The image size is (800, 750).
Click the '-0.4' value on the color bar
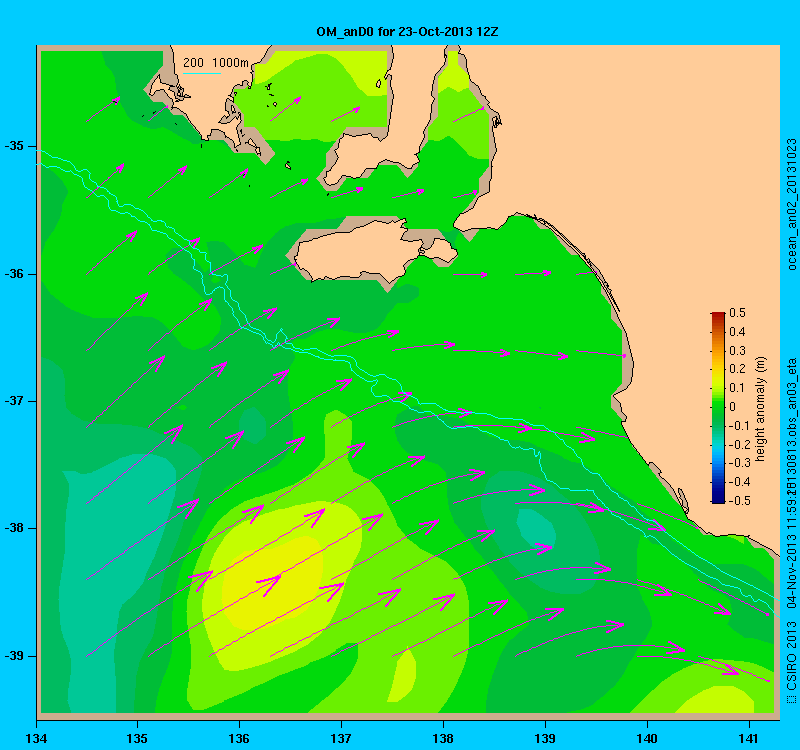point(738,482)
